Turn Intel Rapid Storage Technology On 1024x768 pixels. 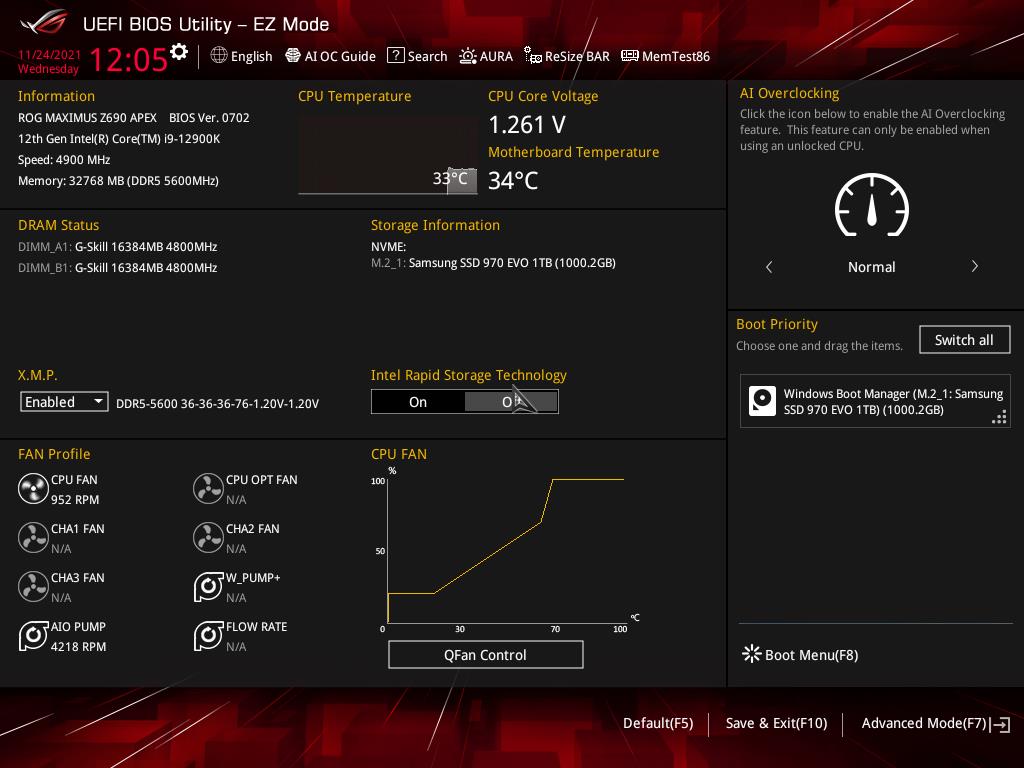click(418, 402)
